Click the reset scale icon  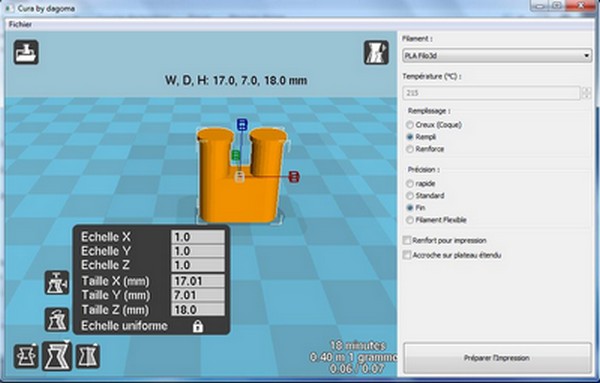pos(57,319)
